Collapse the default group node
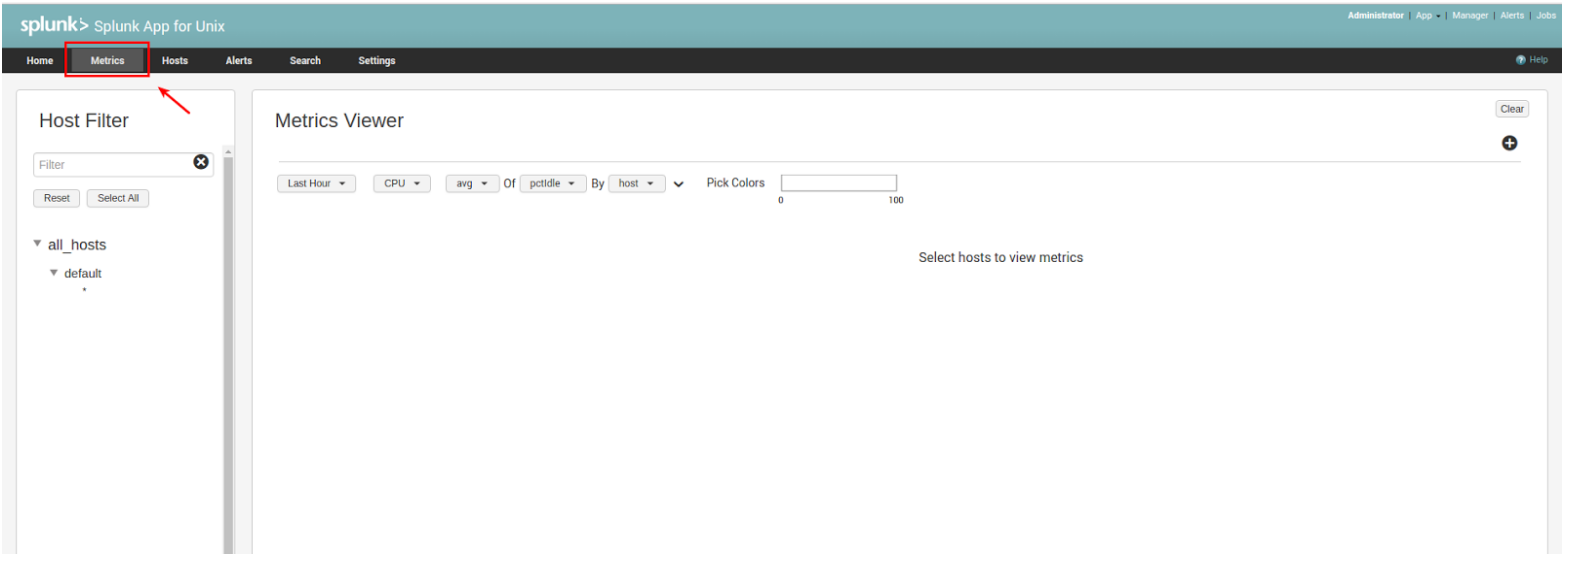Viewport: 1569px width, 569px height. pyautogui.click(x=54, y=273)
